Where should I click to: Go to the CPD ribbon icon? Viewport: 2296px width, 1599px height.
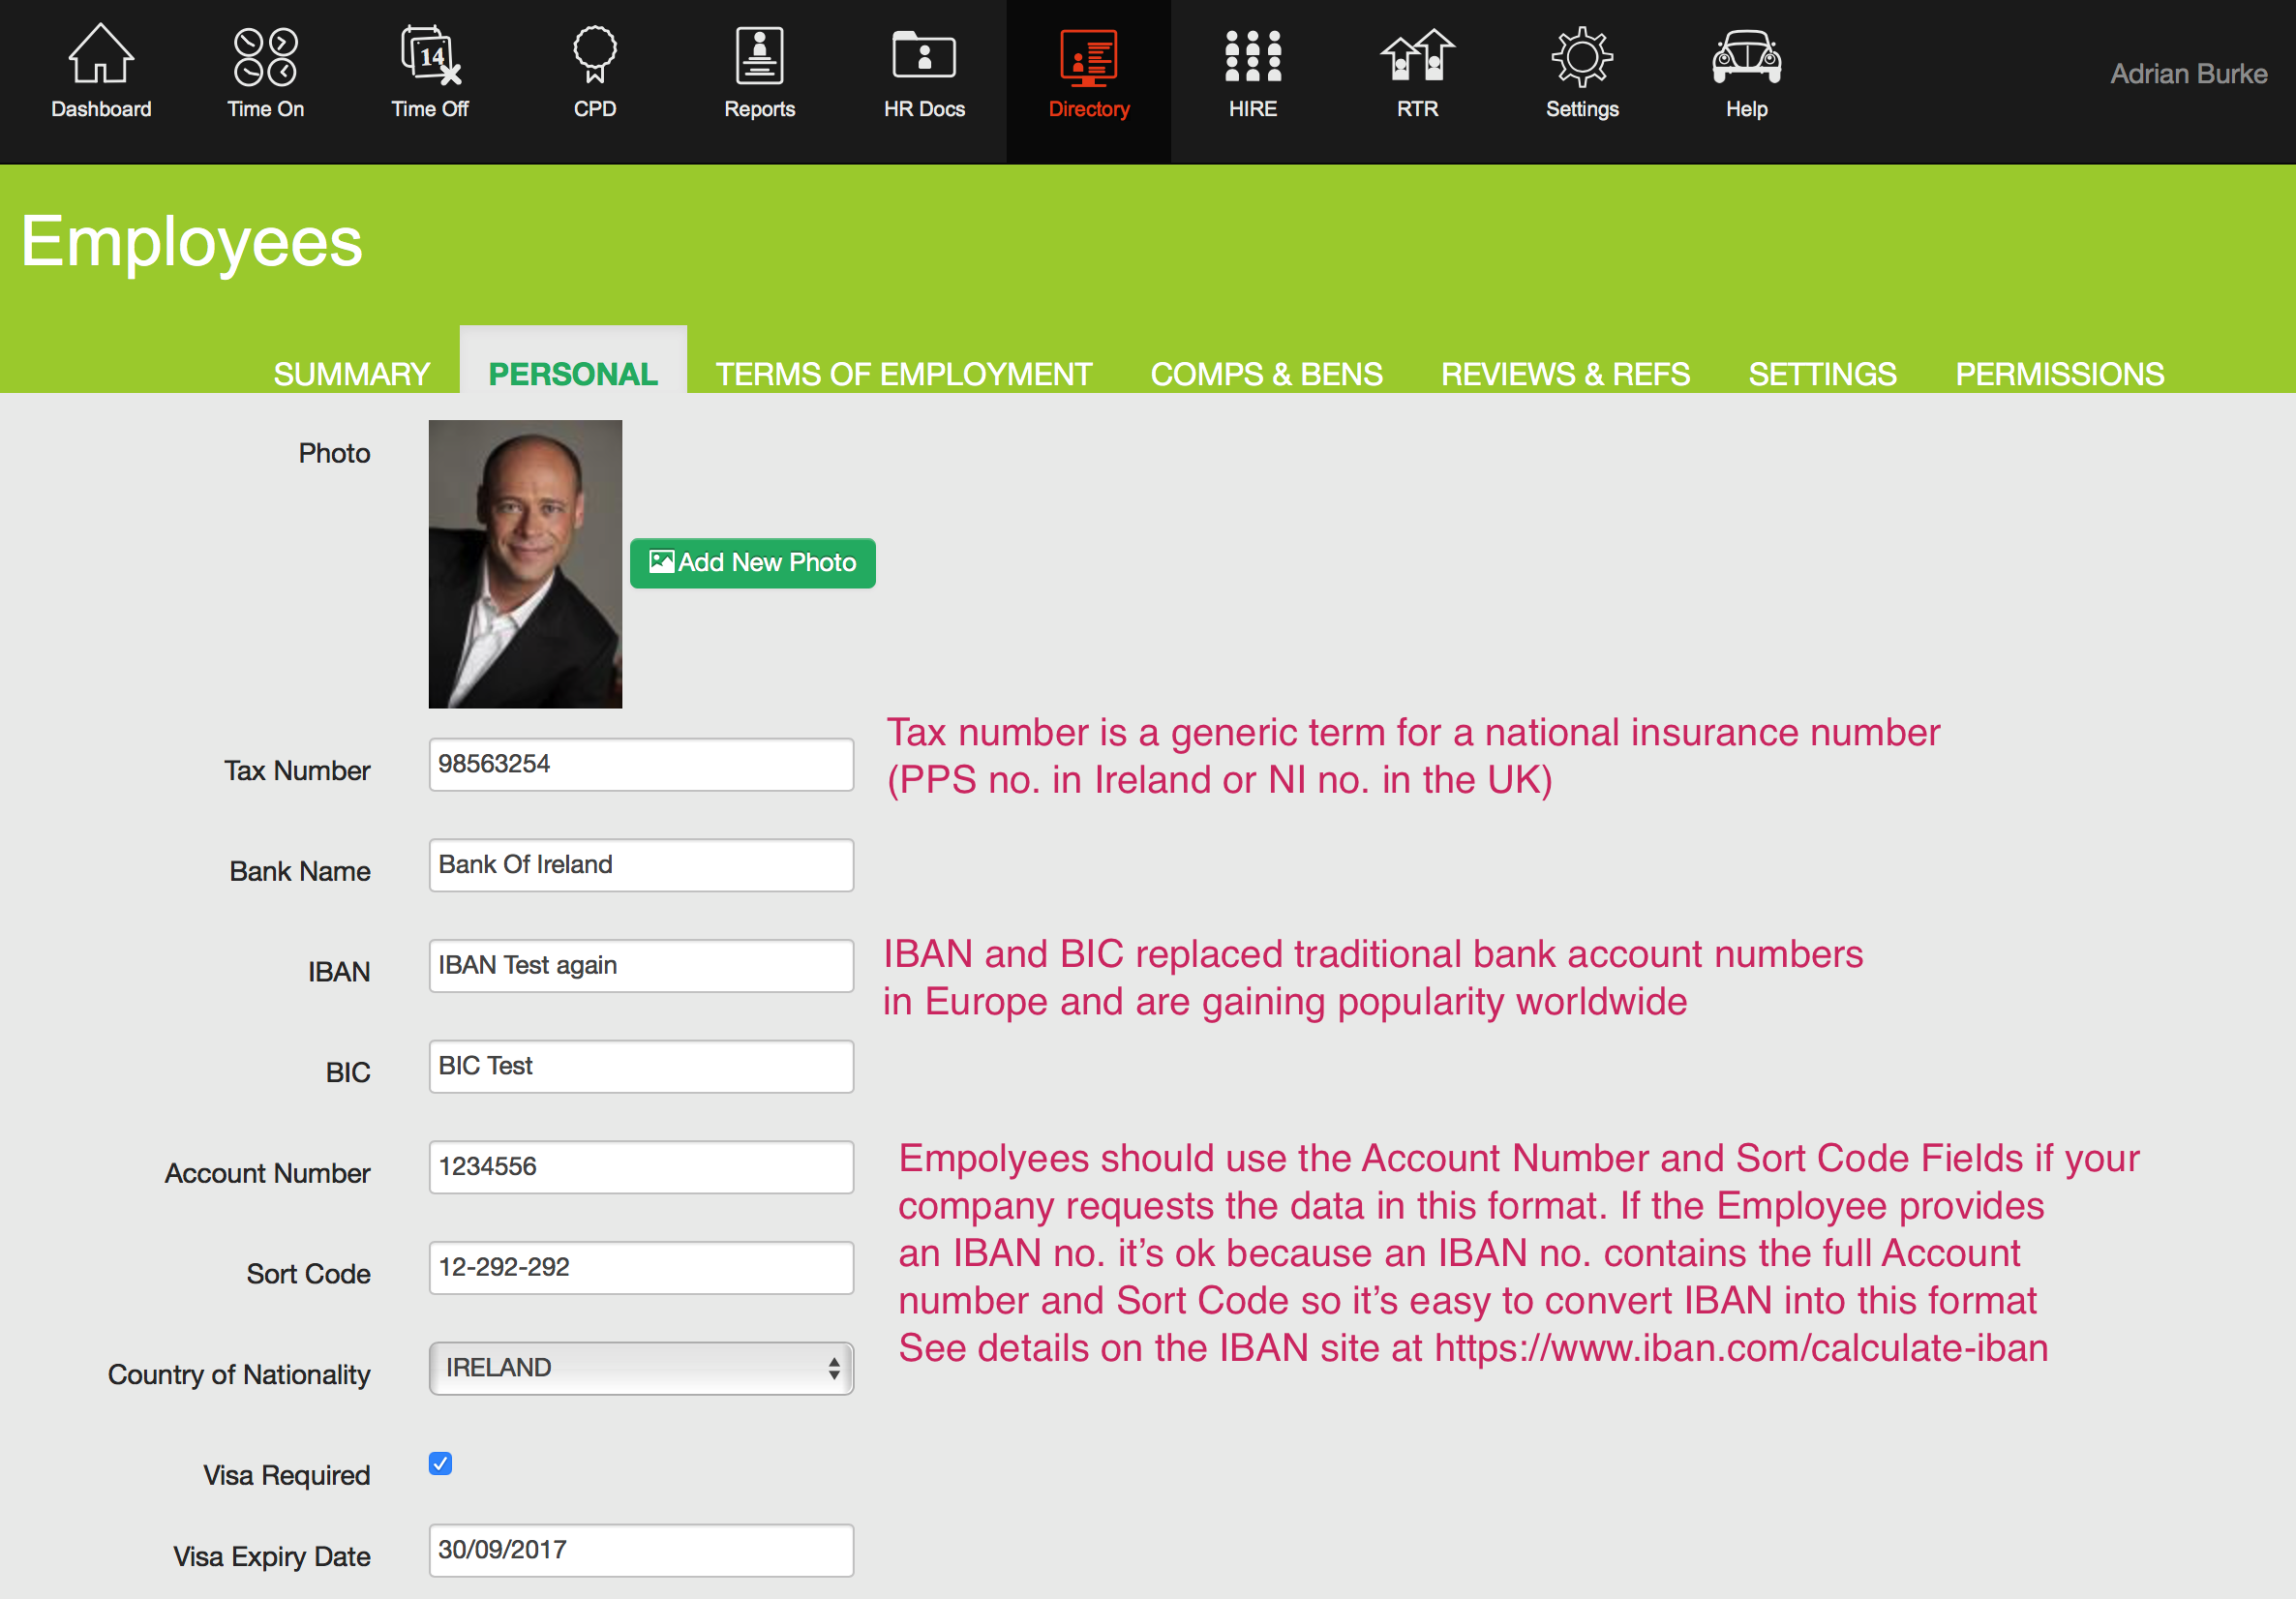pyautogui.click(x=595, y=57)
